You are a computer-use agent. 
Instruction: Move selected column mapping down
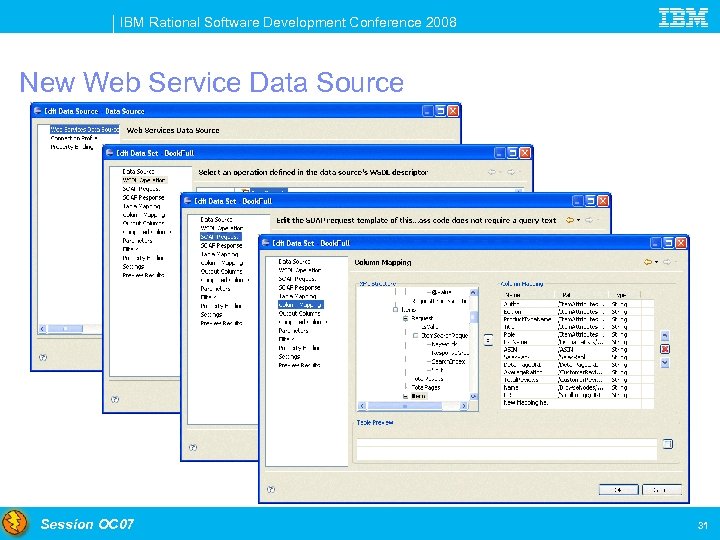click(x=664, y=363)
